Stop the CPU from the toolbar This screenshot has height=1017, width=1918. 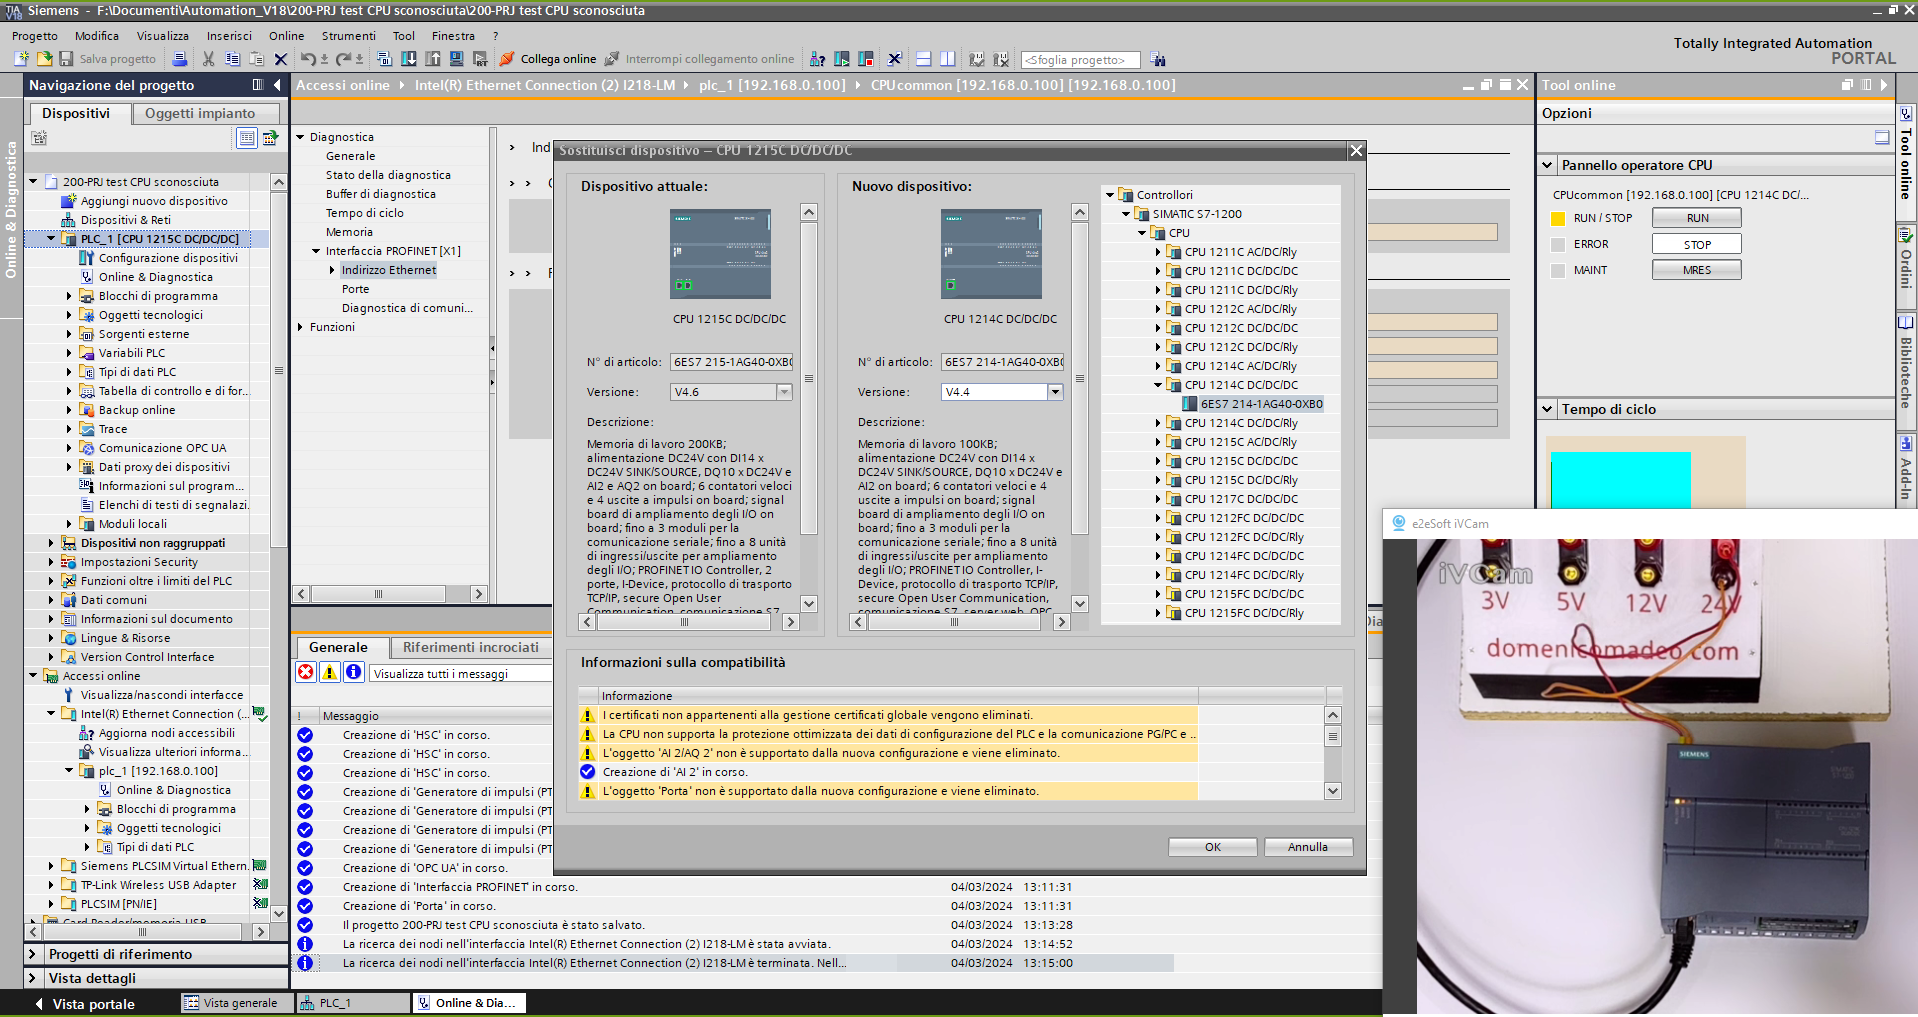pos(866,59)
